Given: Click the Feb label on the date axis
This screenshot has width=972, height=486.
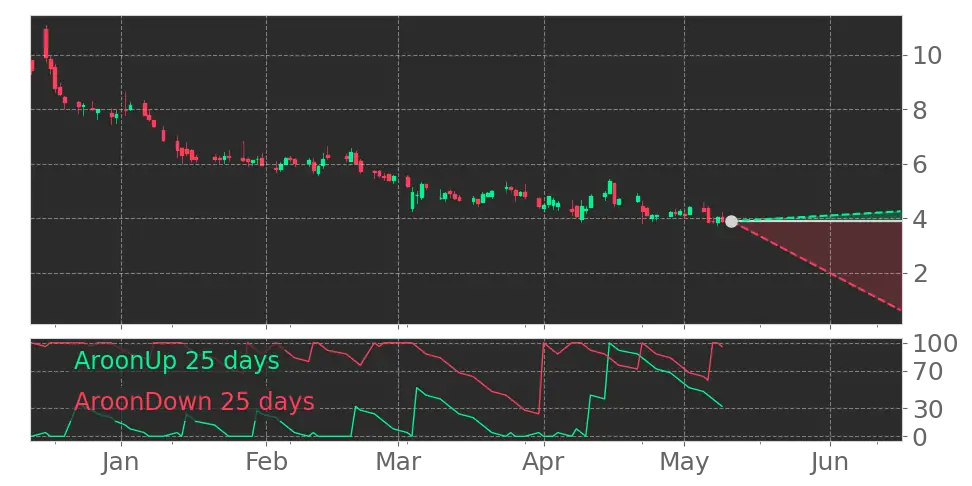Looking at the screenshot, I should [x=267, y=462].
